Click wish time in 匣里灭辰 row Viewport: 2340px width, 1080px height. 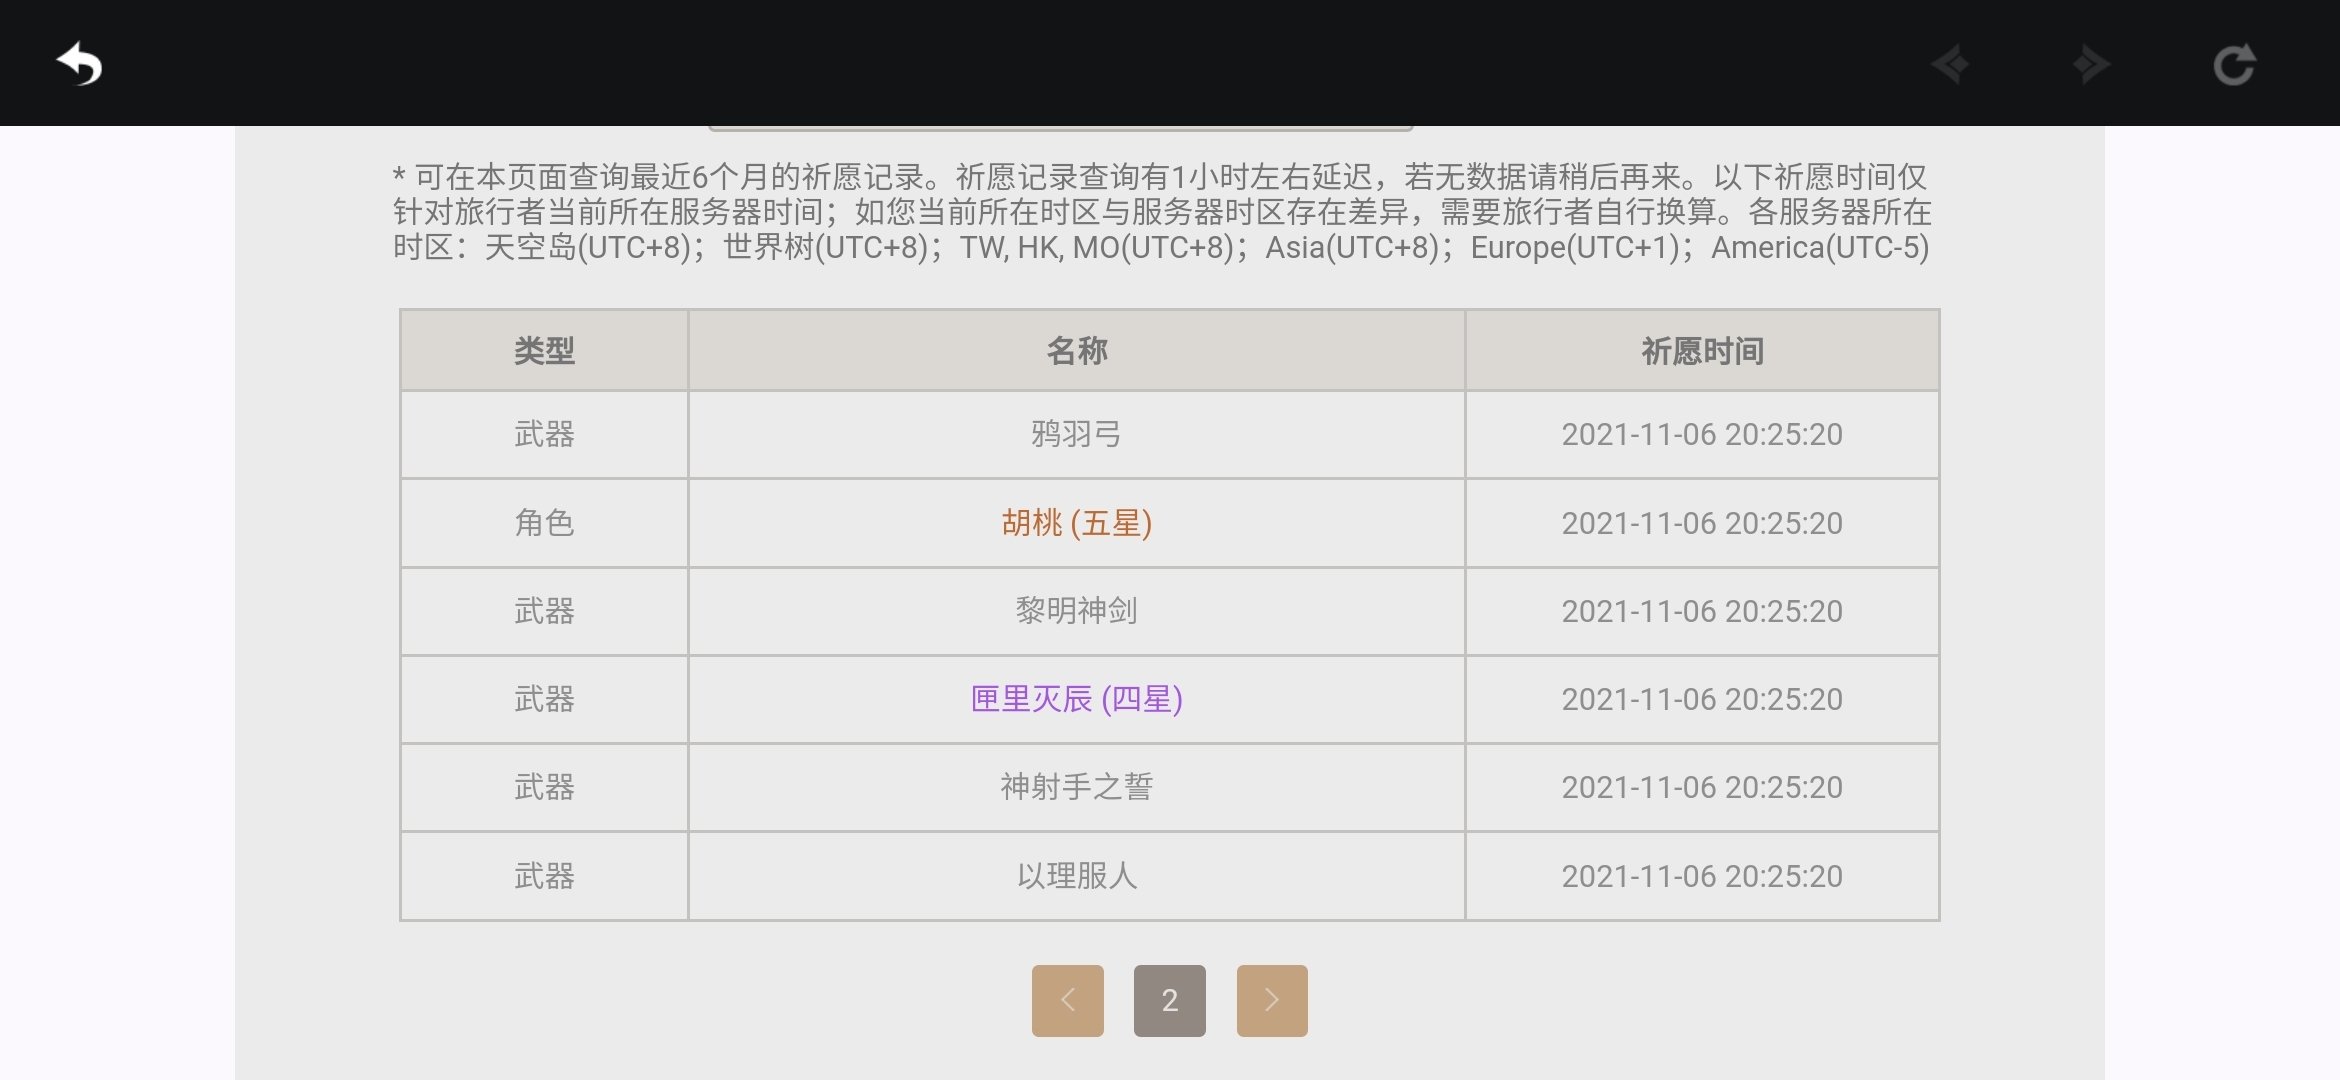point(1702,699)
